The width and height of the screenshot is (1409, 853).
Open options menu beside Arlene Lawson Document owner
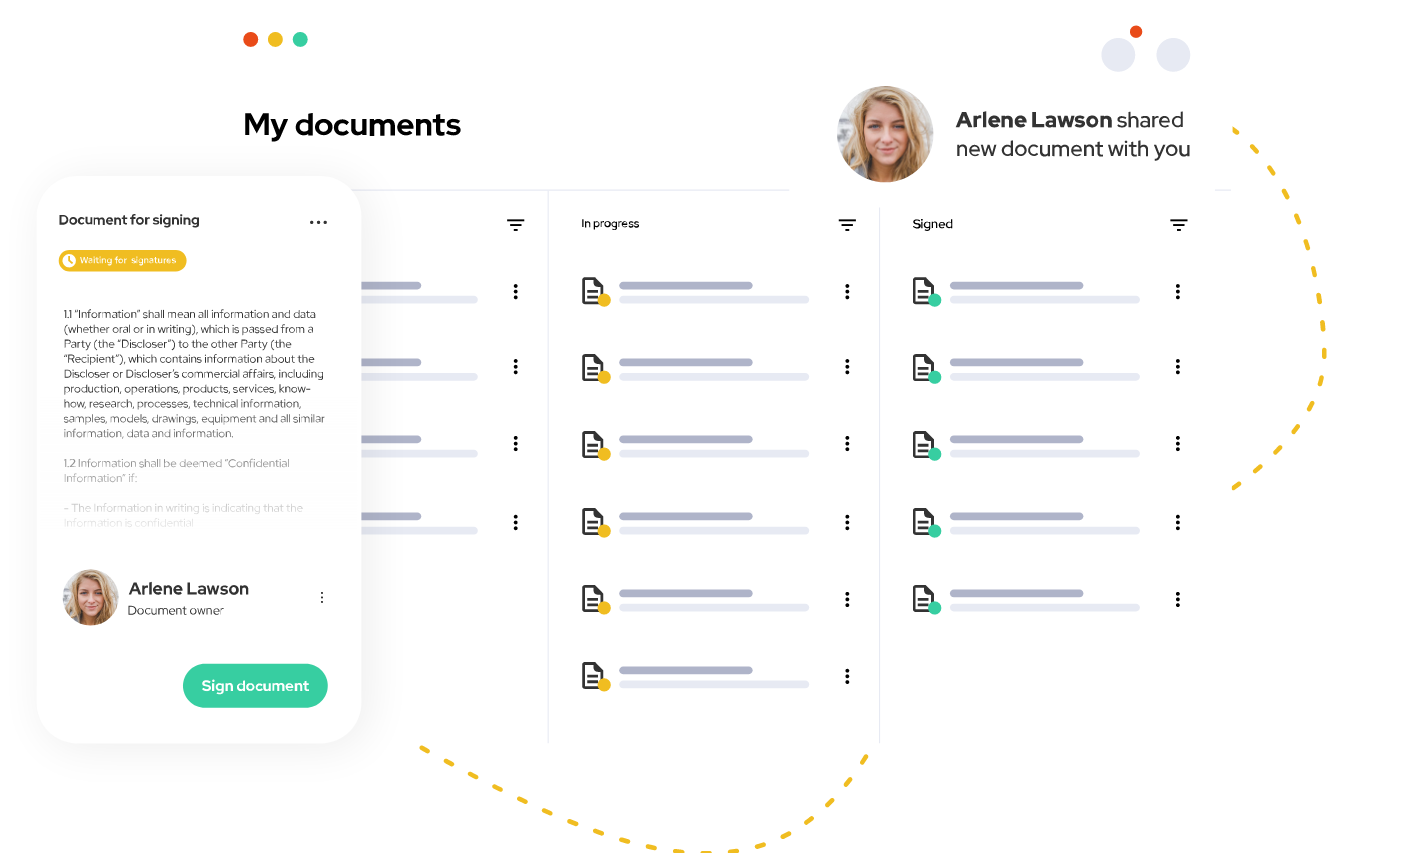(x=322, y=598)
